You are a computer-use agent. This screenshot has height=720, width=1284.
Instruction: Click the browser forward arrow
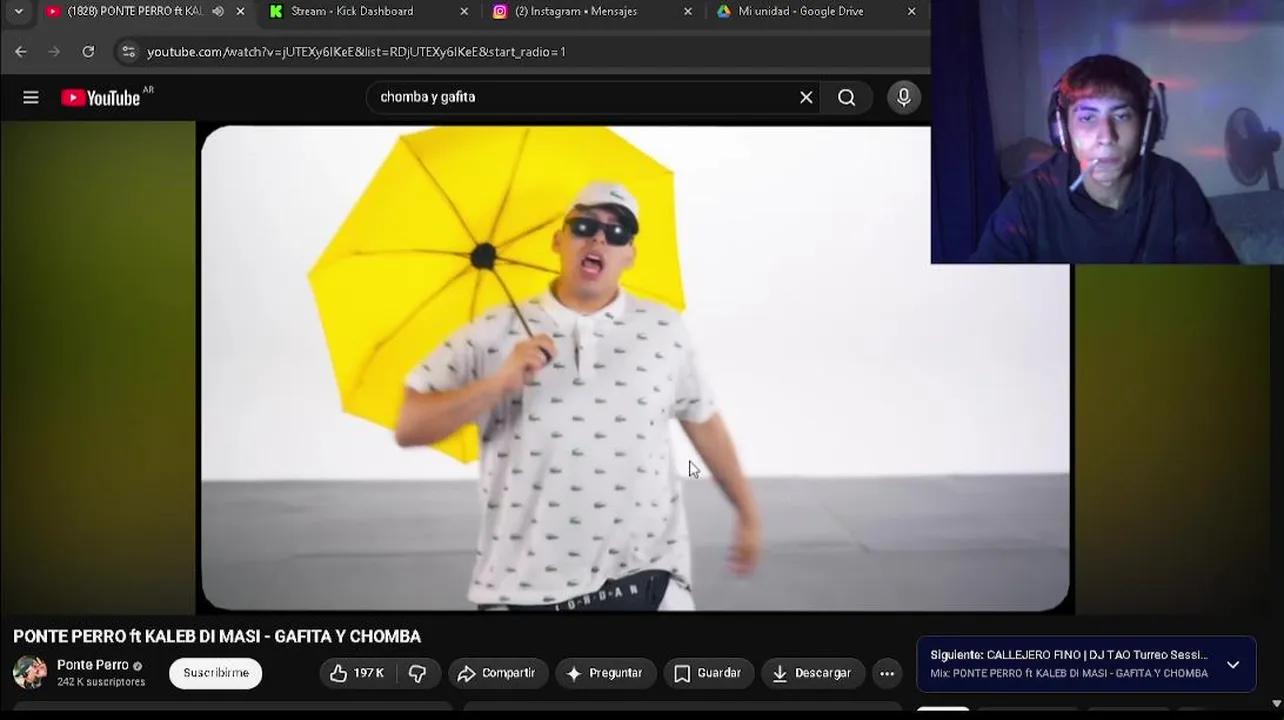54,52
